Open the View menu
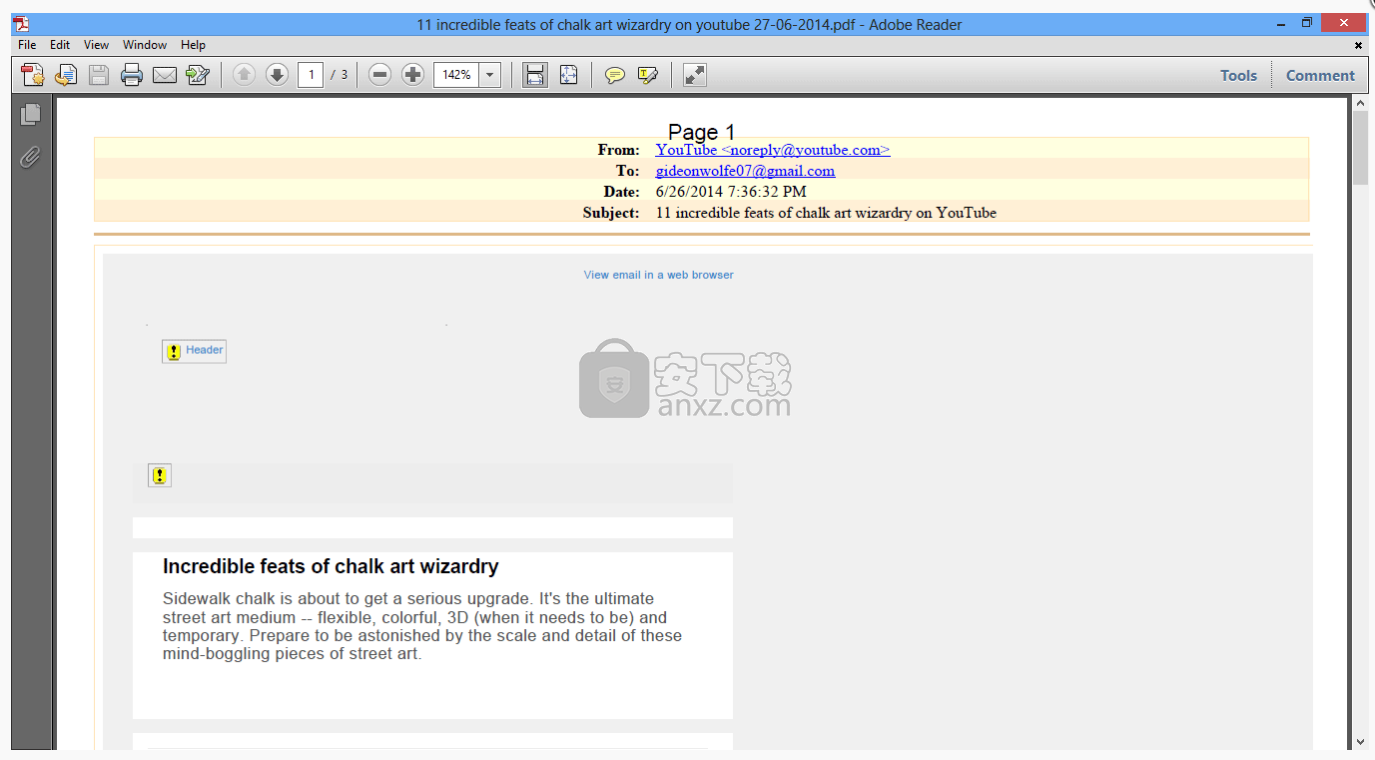 [96, 45]
